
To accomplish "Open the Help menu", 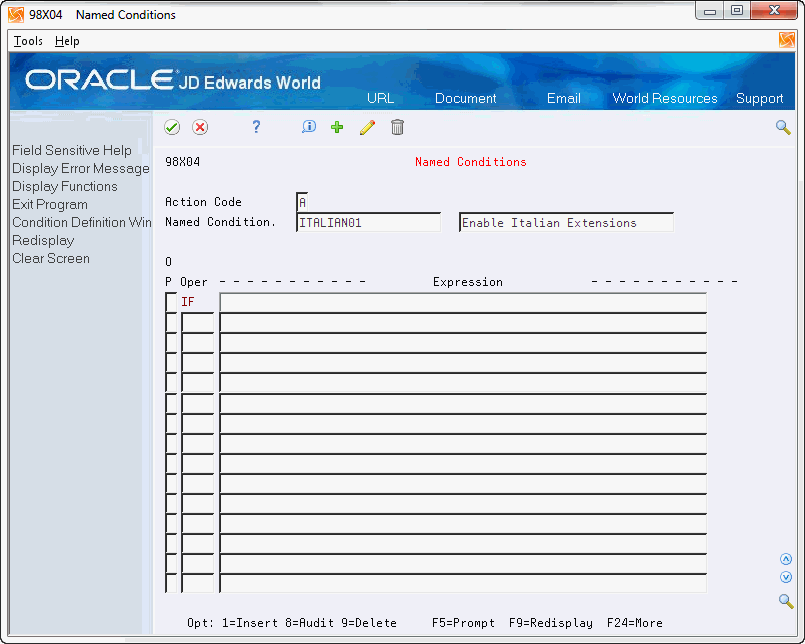I will coord(67,41).
